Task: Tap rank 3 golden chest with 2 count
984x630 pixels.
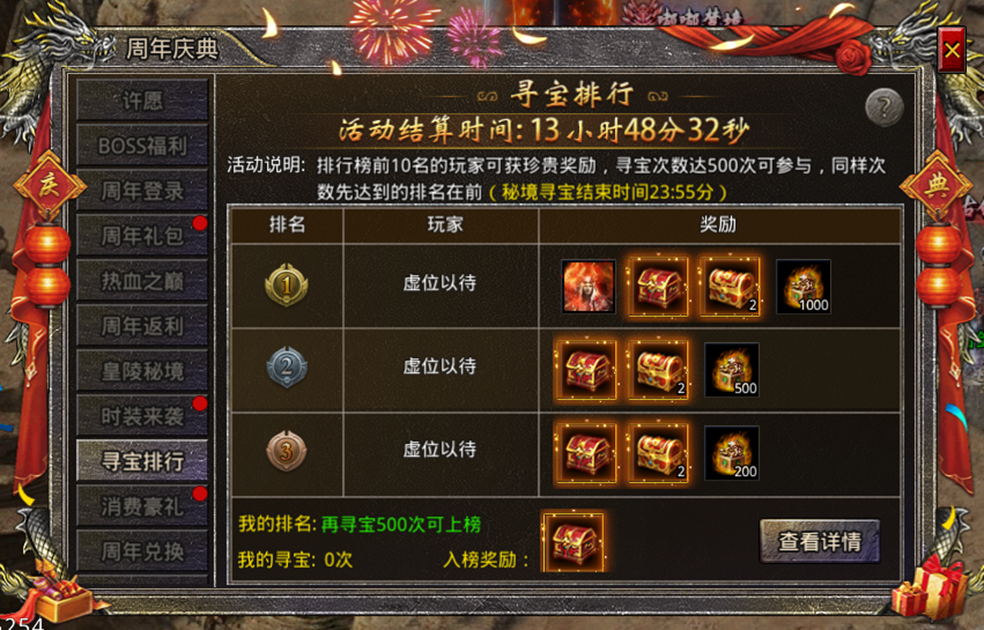Action: (x=658, y=453)
